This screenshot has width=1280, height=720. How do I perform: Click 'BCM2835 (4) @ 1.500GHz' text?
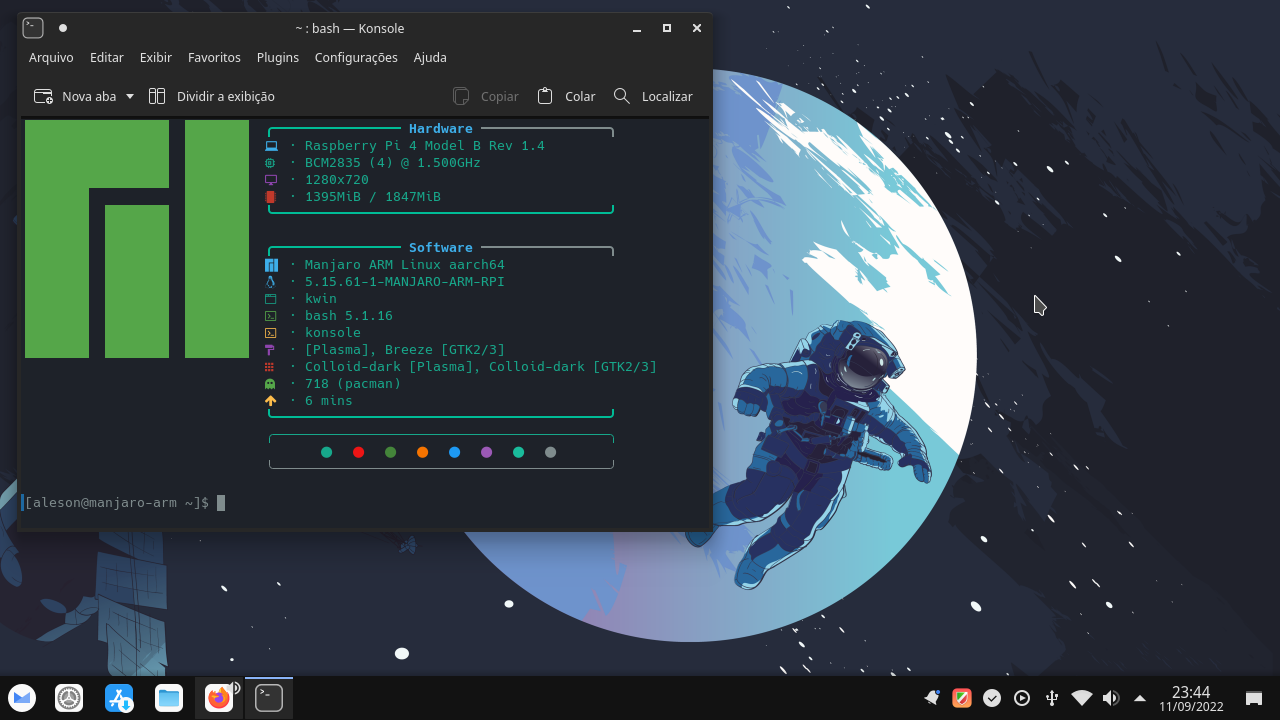tap(393, 163)
